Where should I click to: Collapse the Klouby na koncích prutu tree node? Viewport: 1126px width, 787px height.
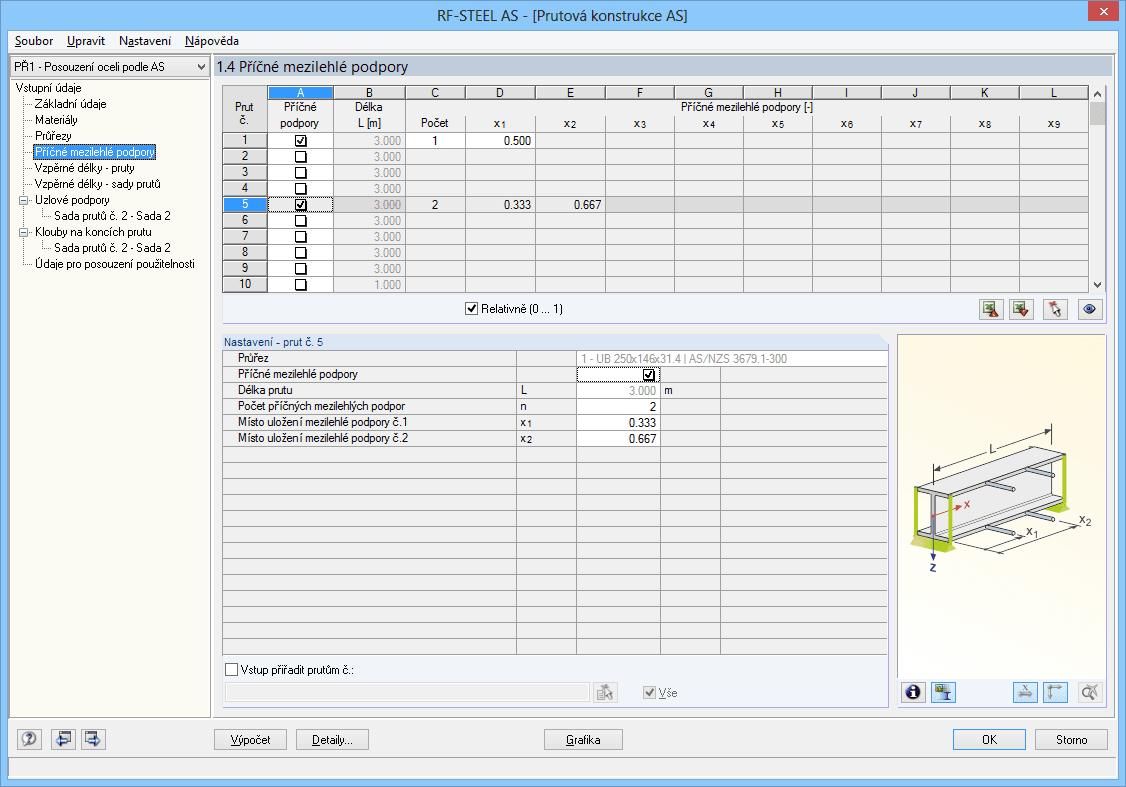(x=23, y=232)
